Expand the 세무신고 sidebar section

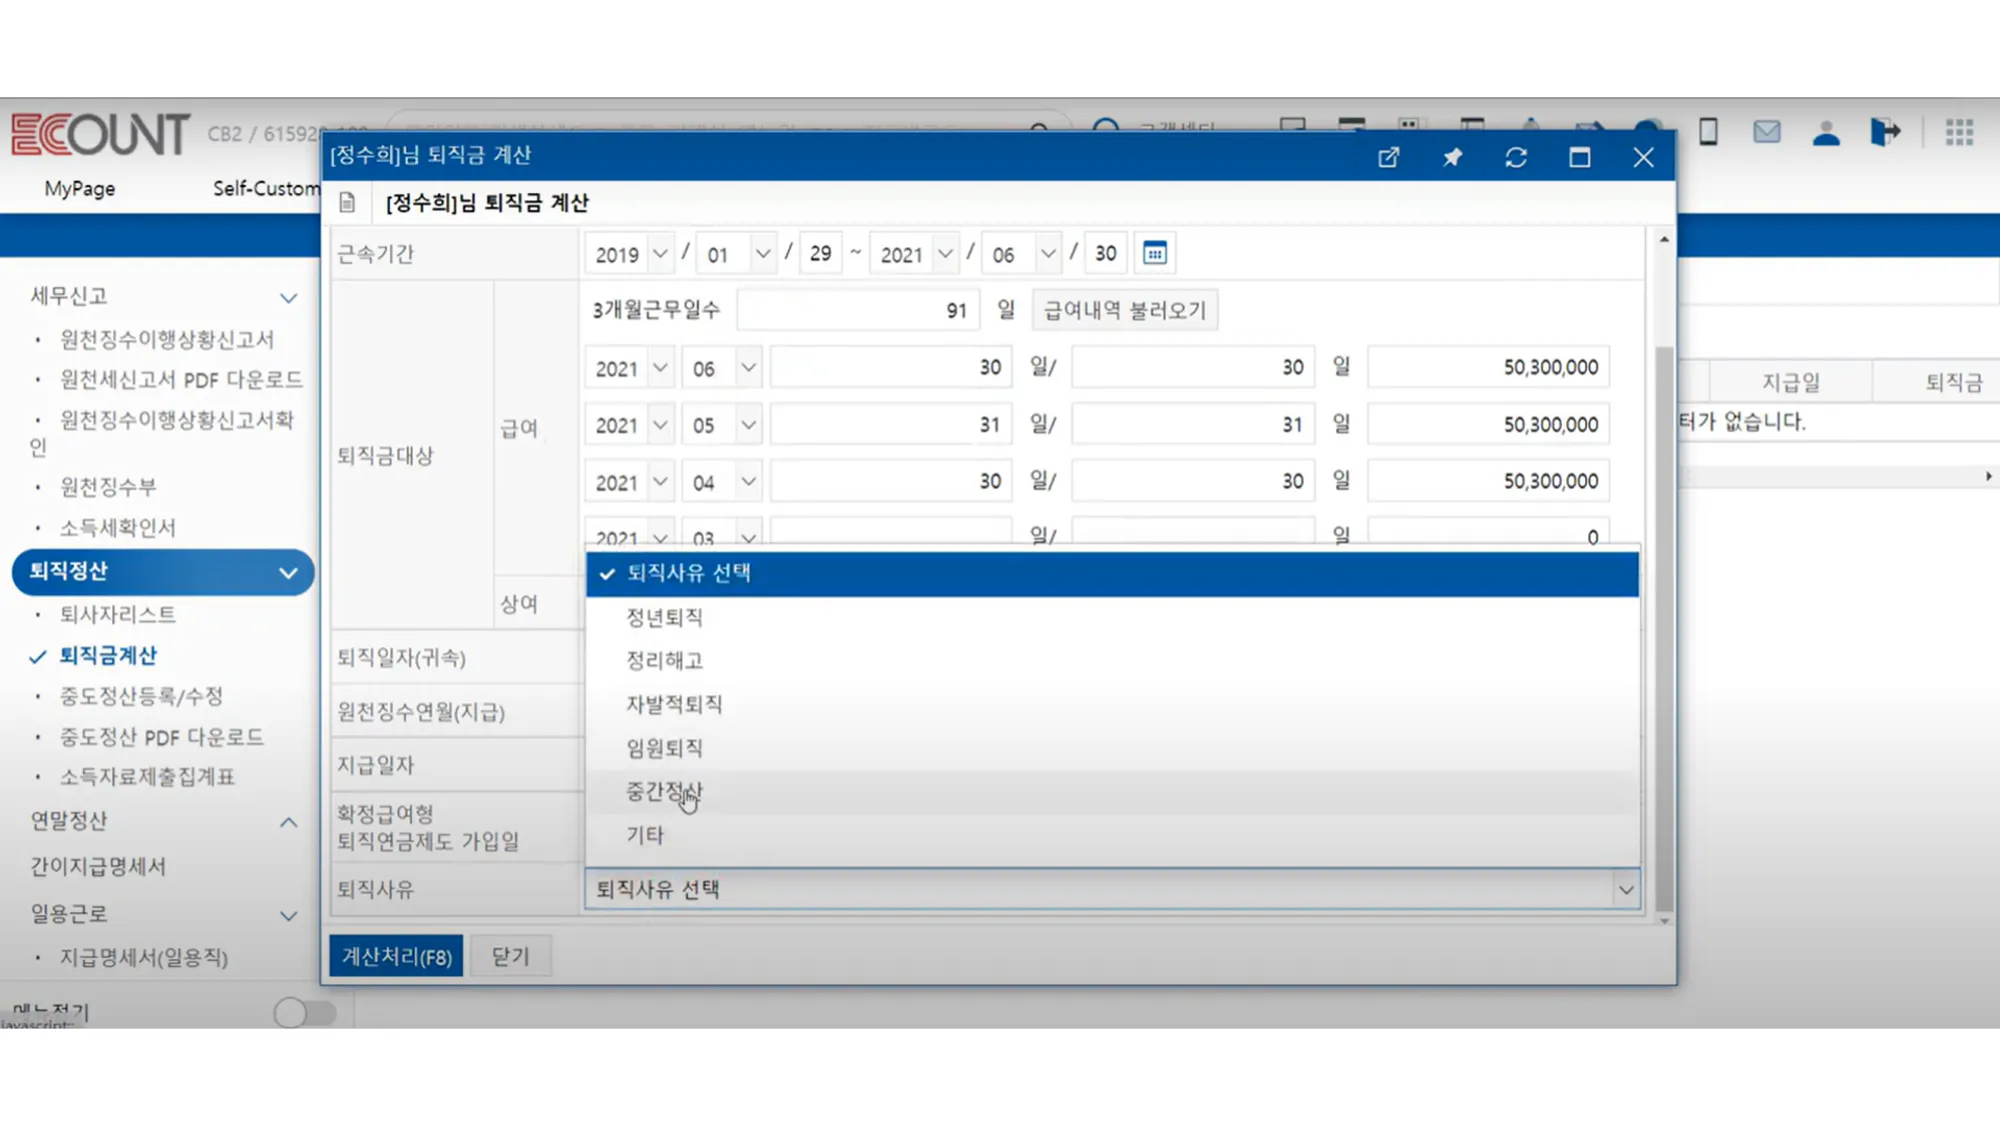[288, 297]
